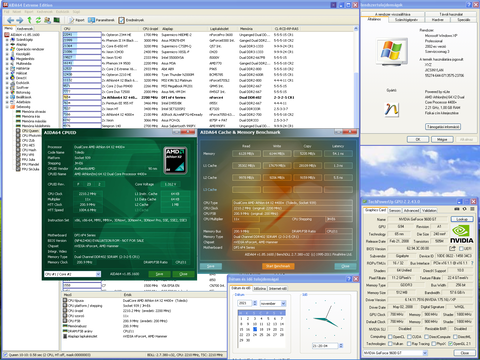Click the GPU-Z refresh icon
The width and height of the screenshot is (480, 360).
point(465,209)
